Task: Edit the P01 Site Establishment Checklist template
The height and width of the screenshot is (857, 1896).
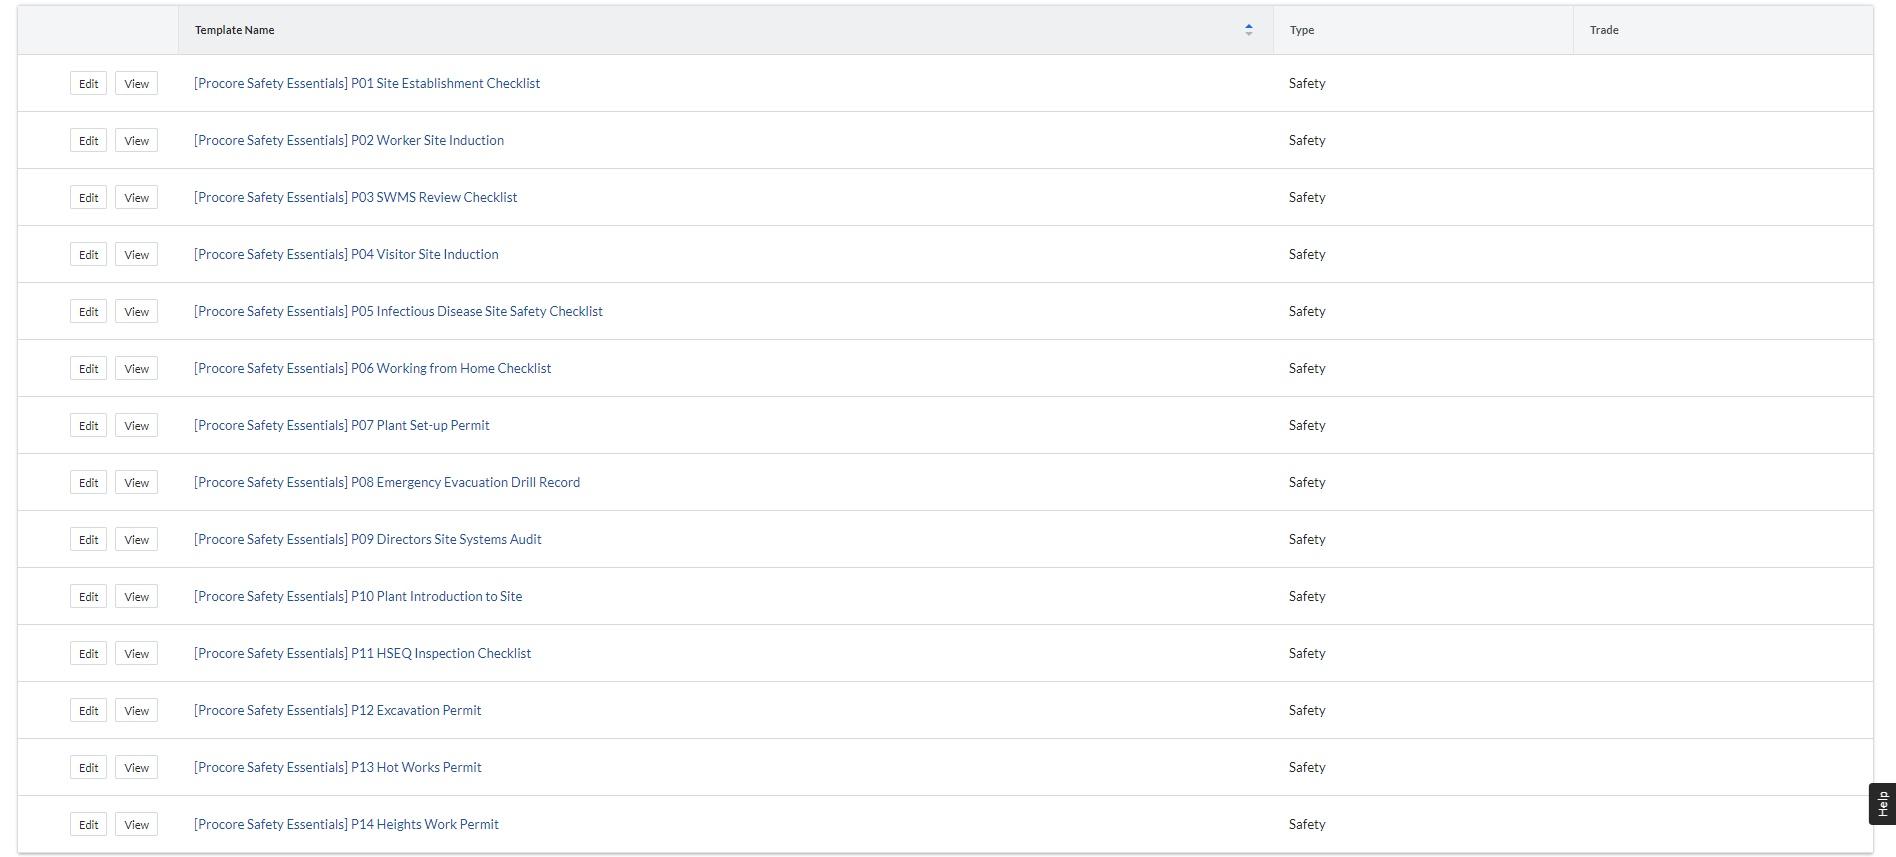Action: tap(88, 83)
